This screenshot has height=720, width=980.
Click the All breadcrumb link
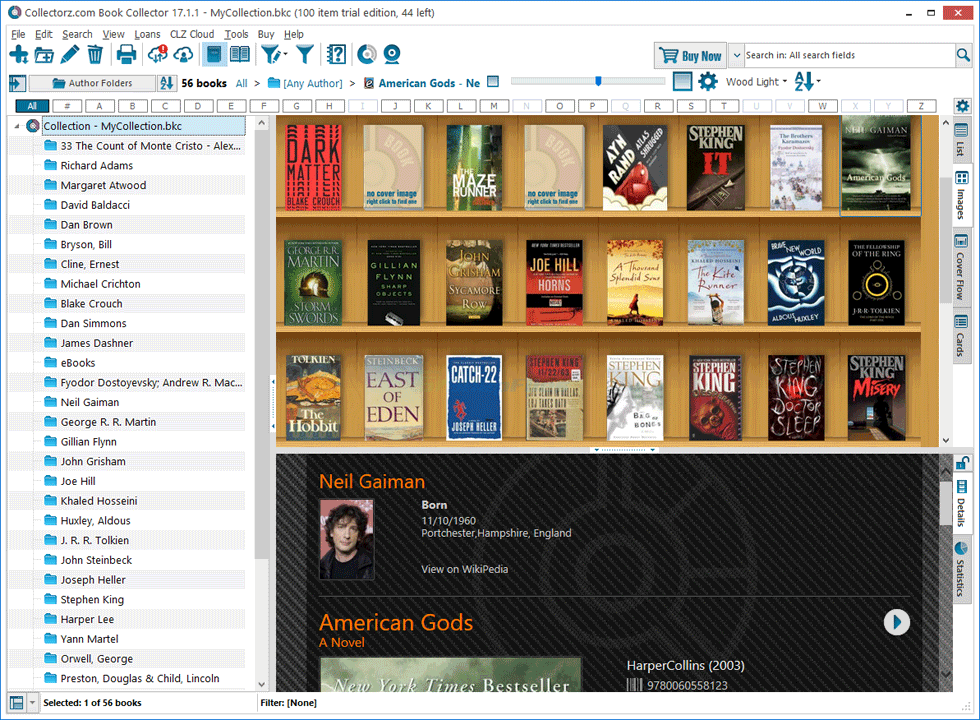pos(241,83)
